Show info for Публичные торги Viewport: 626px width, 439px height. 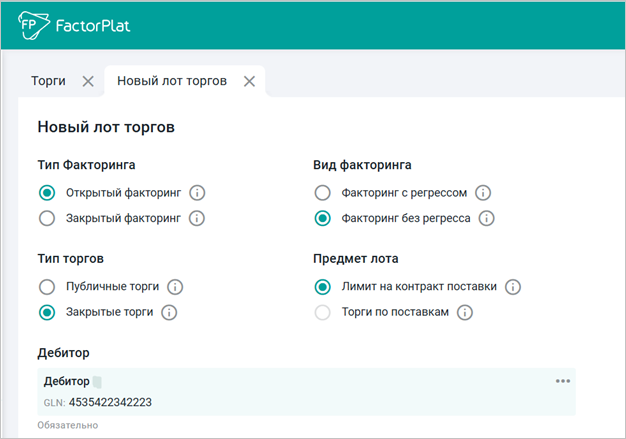(x=176, y=287)
